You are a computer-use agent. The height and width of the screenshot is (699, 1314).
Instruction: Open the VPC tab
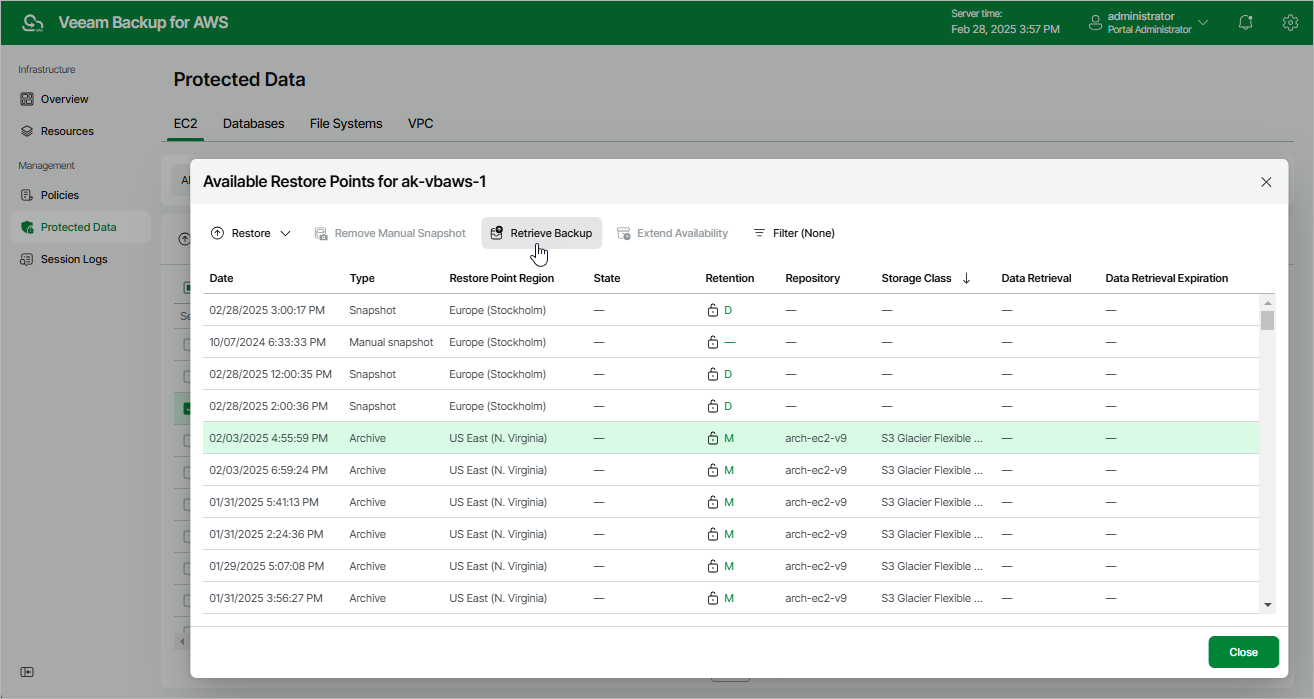tap(420, 124)
